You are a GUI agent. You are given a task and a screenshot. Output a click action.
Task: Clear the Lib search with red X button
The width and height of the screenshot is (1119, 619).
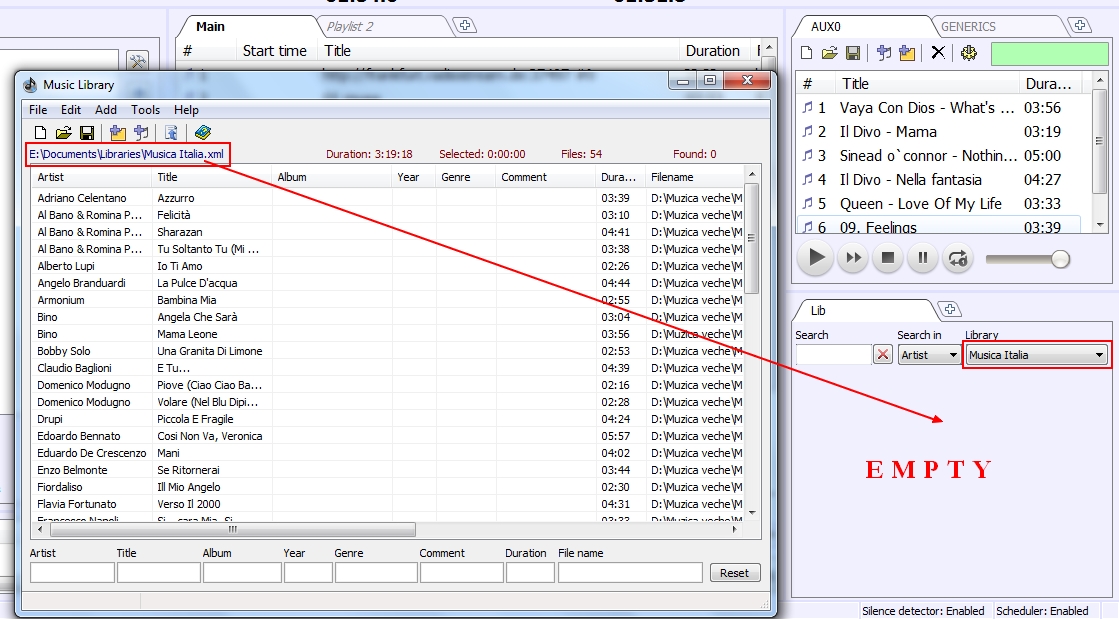[883, 355]
